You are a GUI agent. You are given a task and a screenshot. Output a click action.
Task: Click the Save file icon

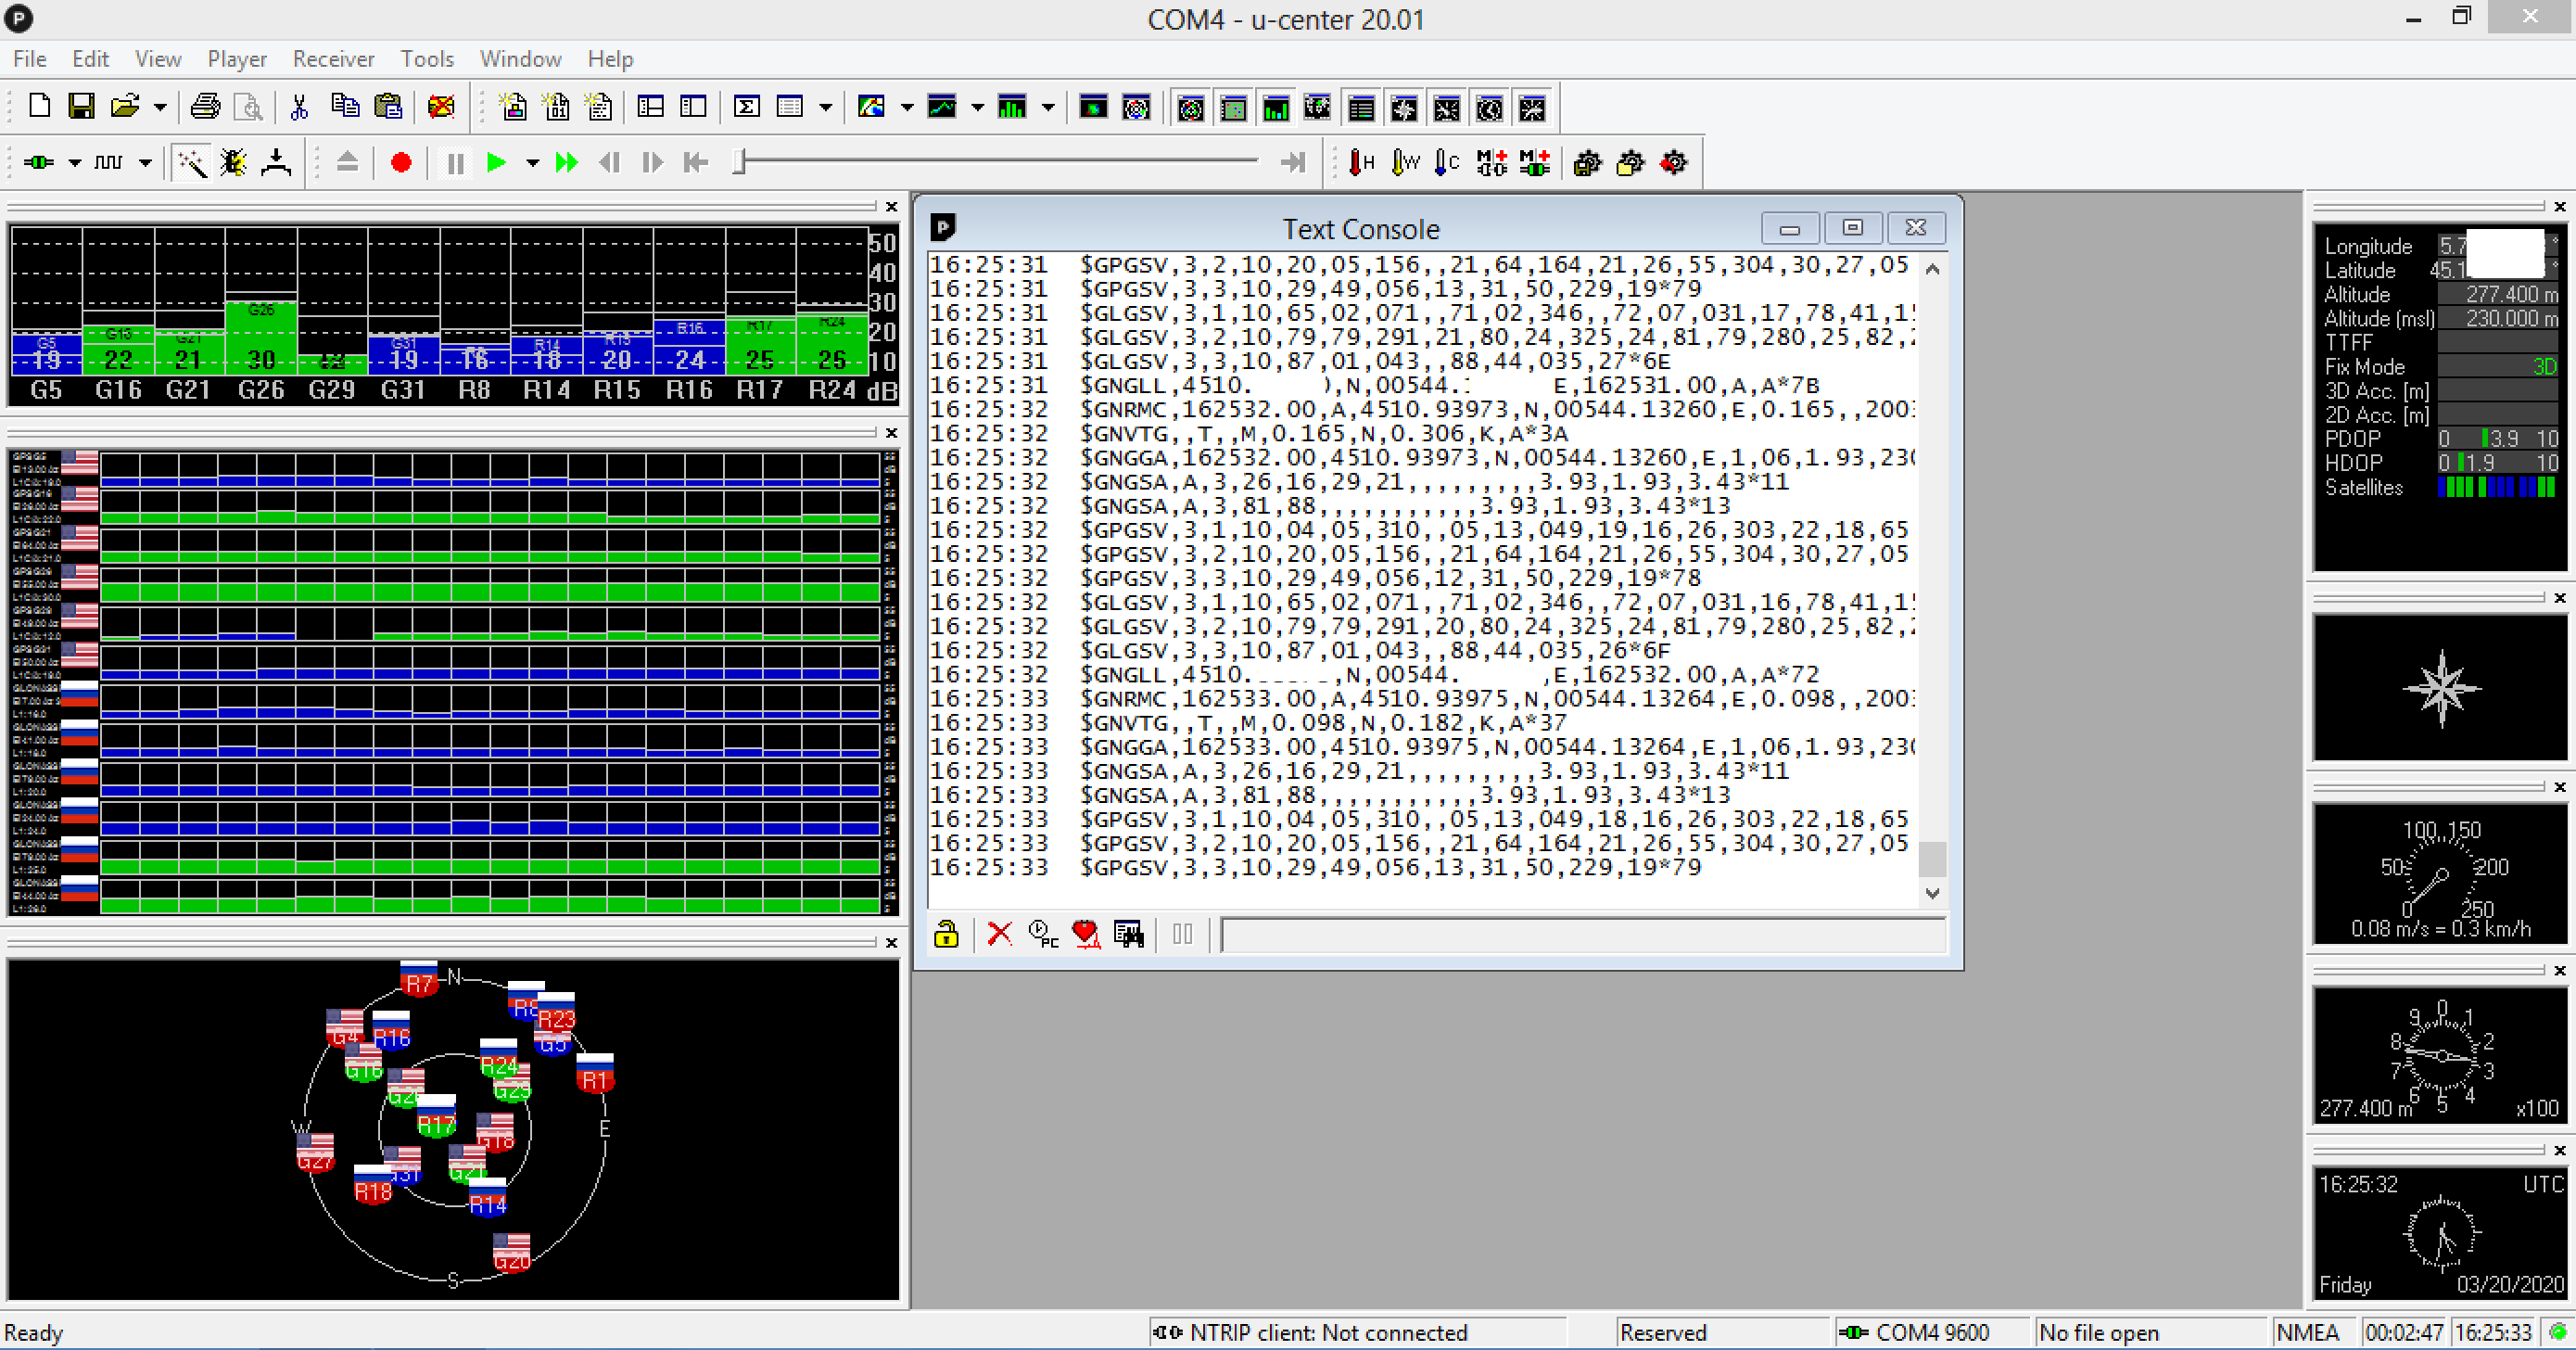pyautogui.click(x=81, y=106)
